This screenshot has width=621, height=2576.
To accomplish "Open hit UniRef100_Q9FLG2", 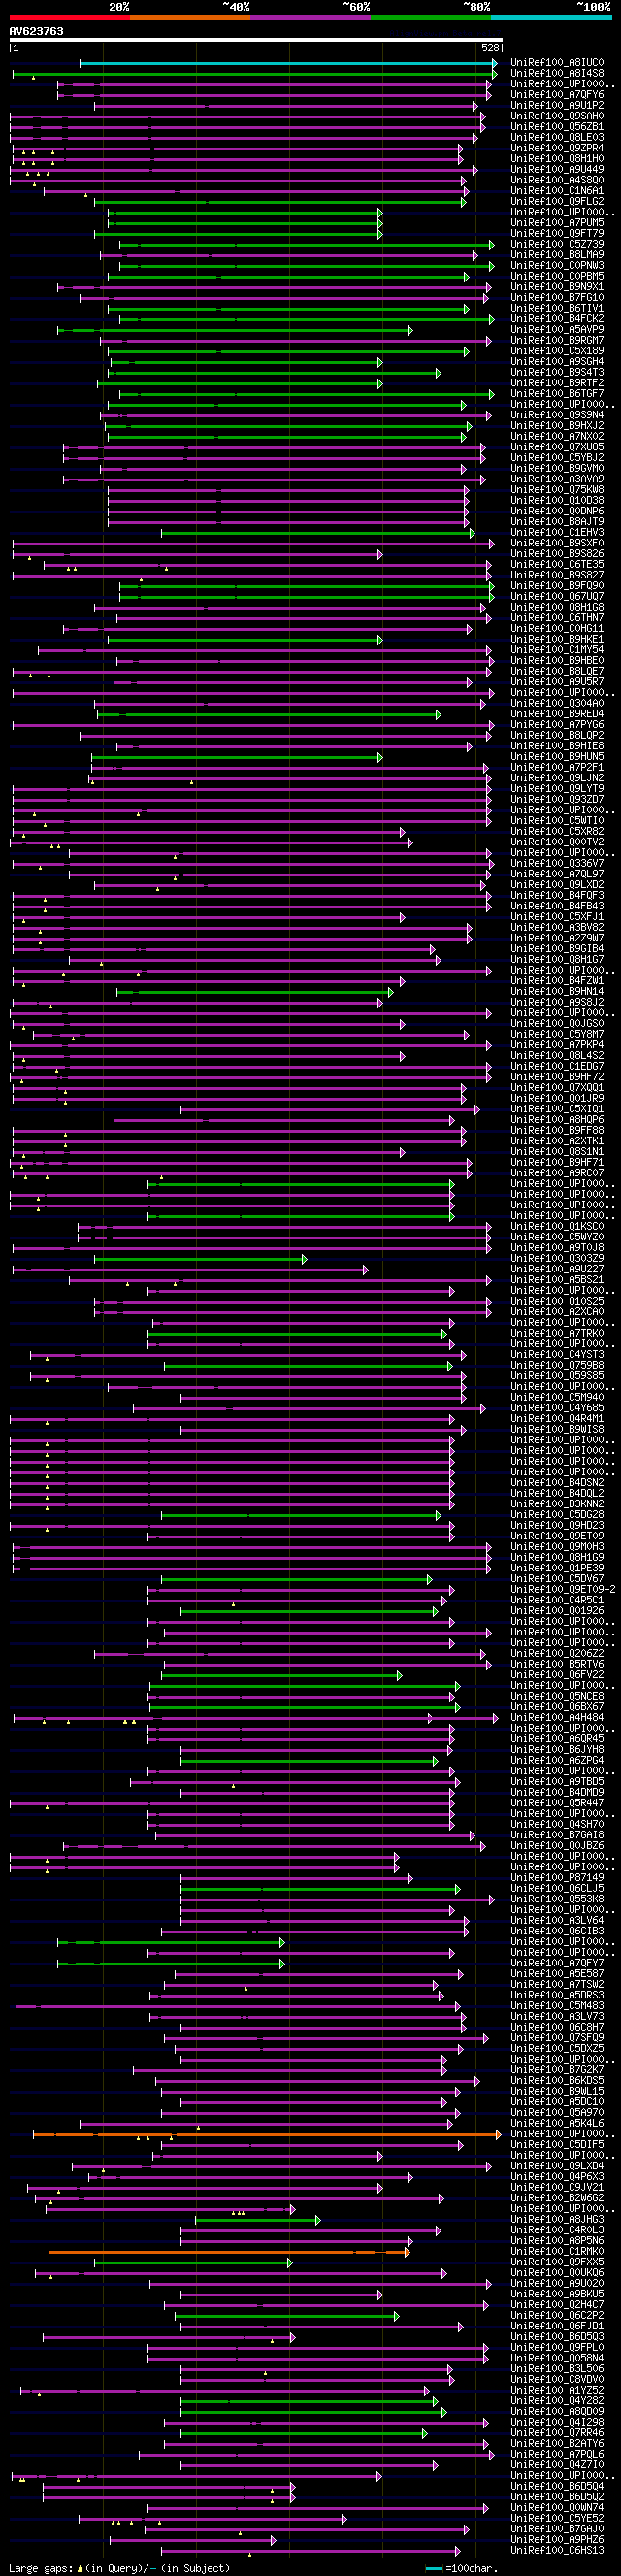I will click(557, 201).
